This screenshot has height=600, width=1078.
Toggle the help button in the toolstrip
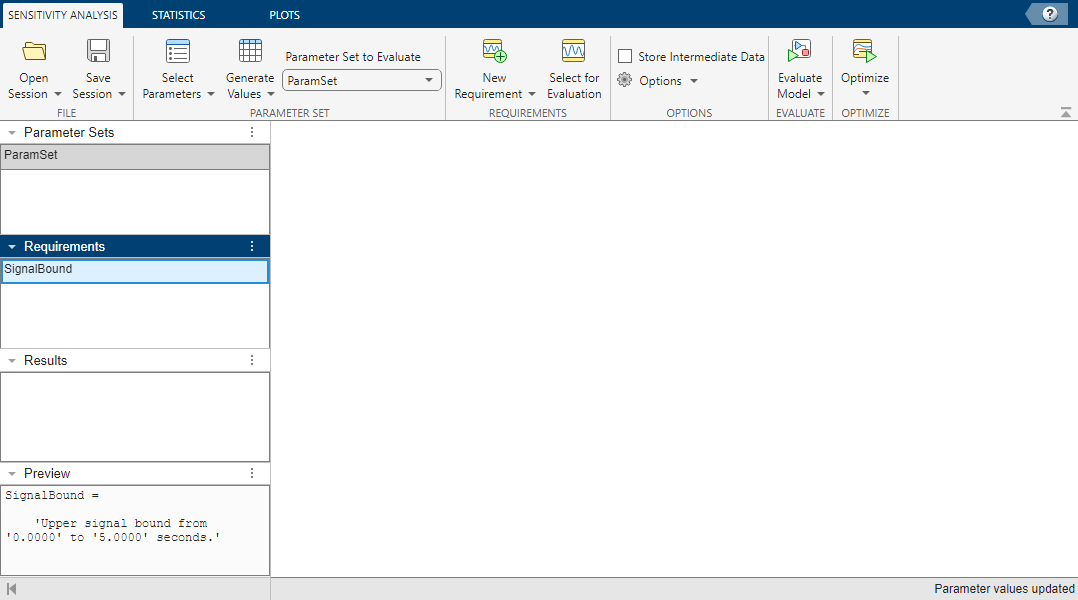[x=1050, y=14]
